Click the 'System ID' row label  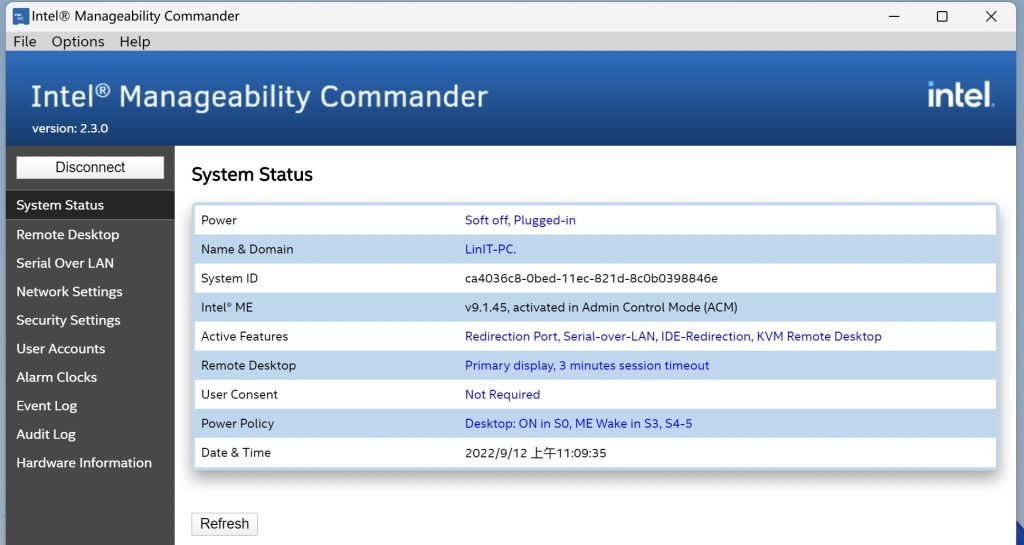pyautogui.click(x=229, y=278)
